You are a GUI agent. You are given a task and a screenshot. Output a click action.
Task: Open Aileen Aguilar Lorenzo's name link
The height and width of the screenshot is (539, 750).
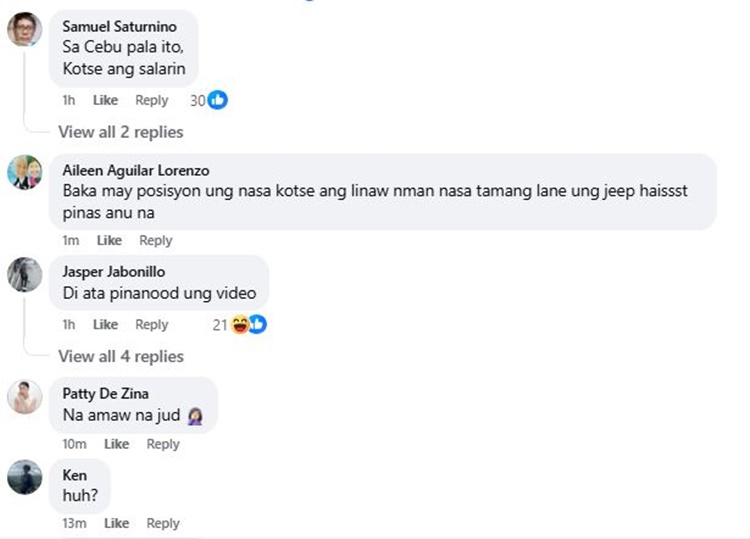136,170
